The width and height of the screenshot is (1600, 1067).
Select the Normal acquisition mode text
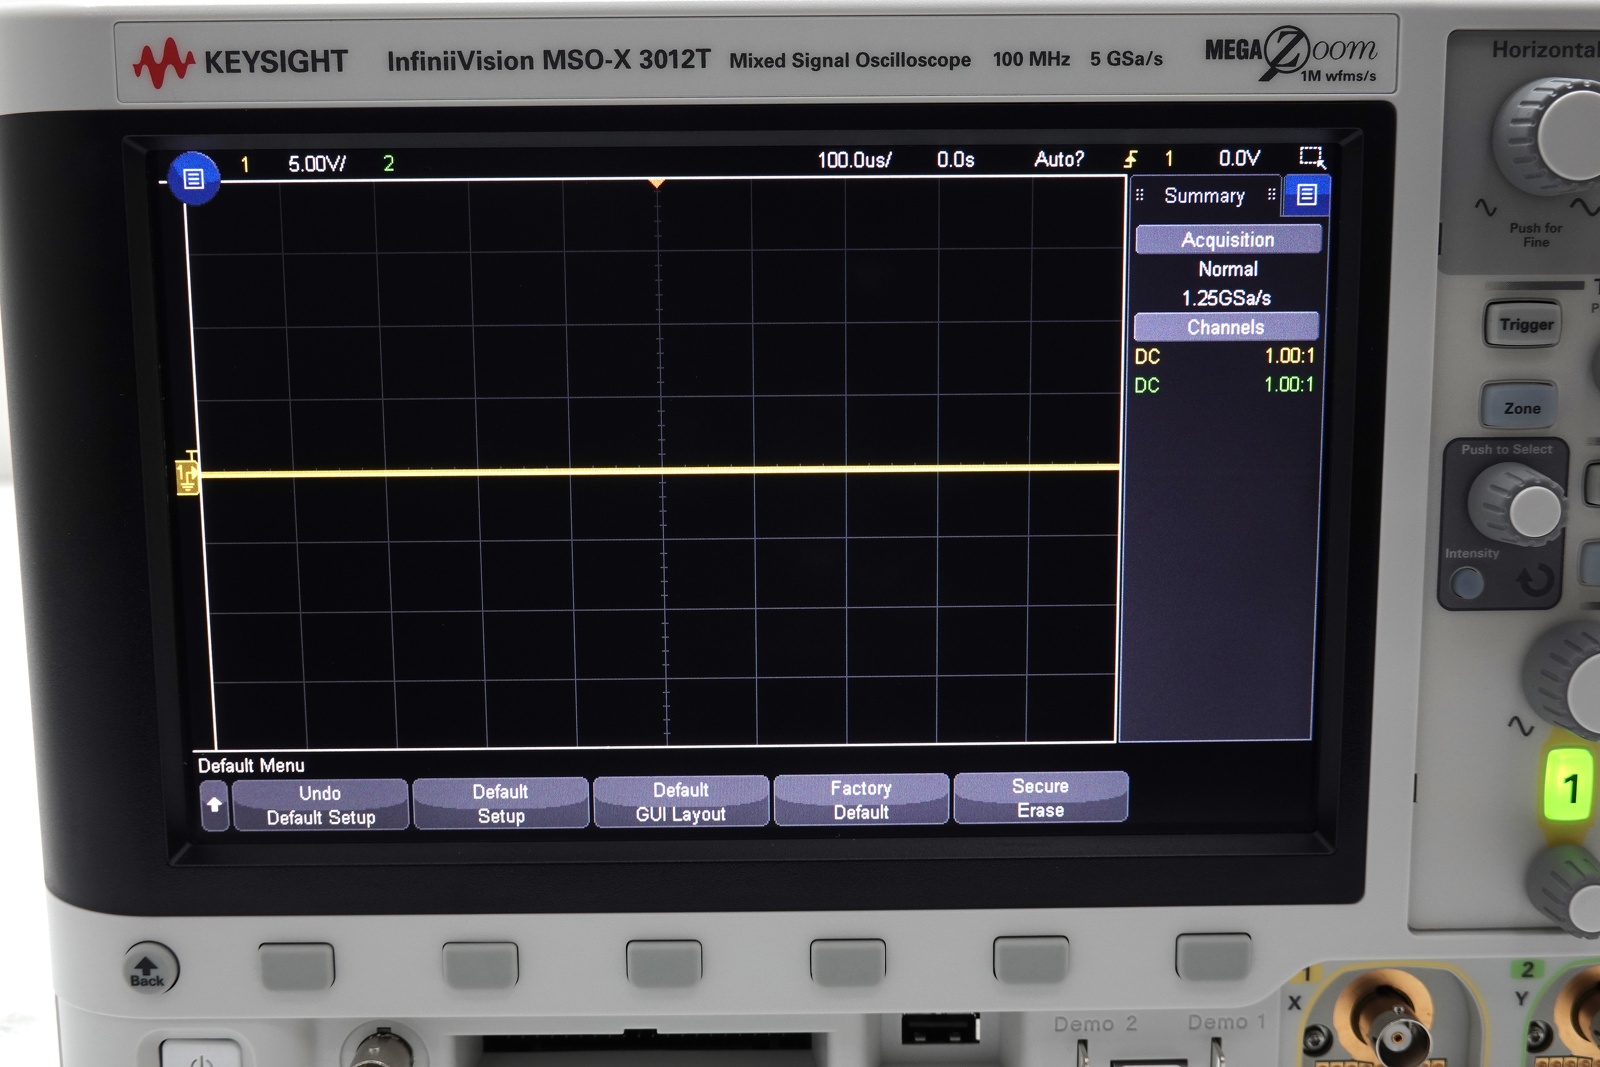(1228, 269)
